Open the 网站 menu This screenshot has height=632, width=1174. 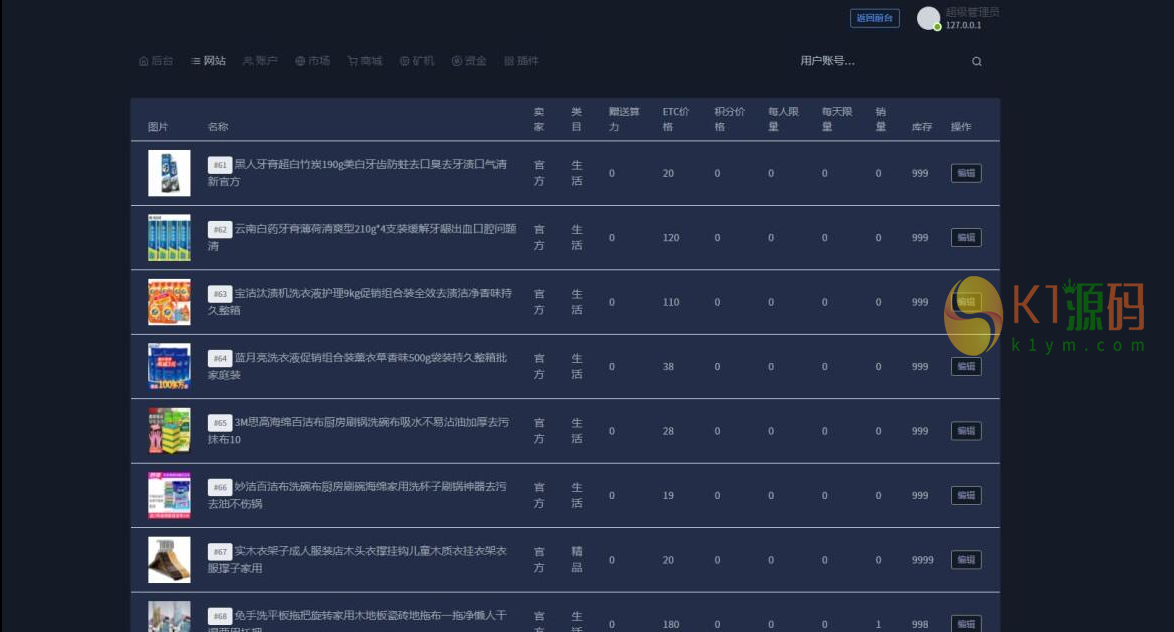pos(208,61)
